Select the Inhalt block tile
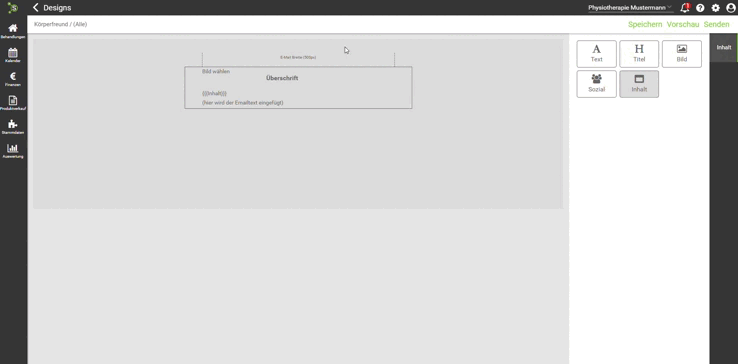The image size is (738, 364). [639, 84]
